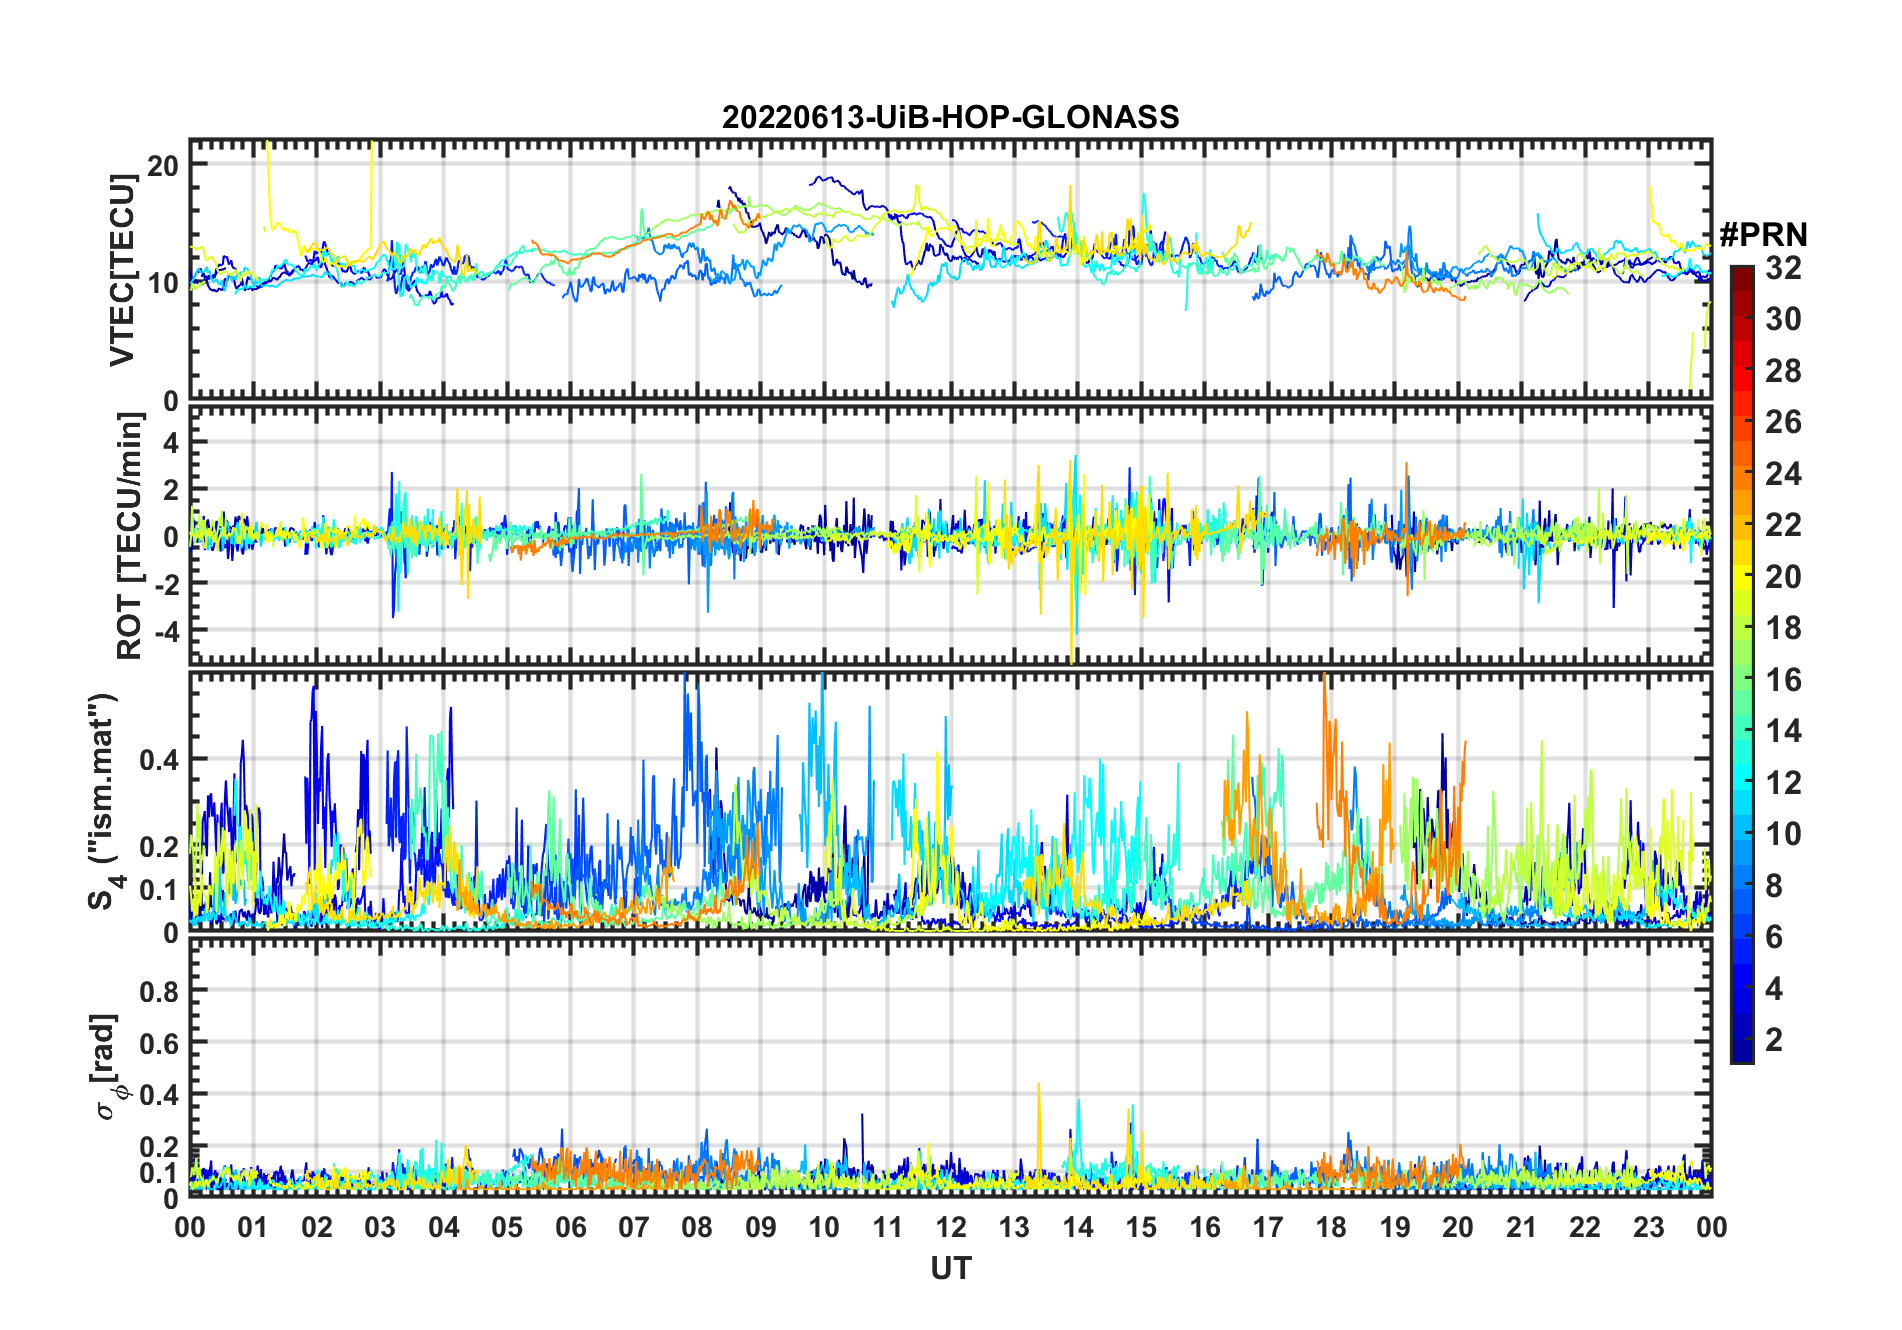
Task: Select the 10 tick on the VTEC axis
Action: pos(163,283)
